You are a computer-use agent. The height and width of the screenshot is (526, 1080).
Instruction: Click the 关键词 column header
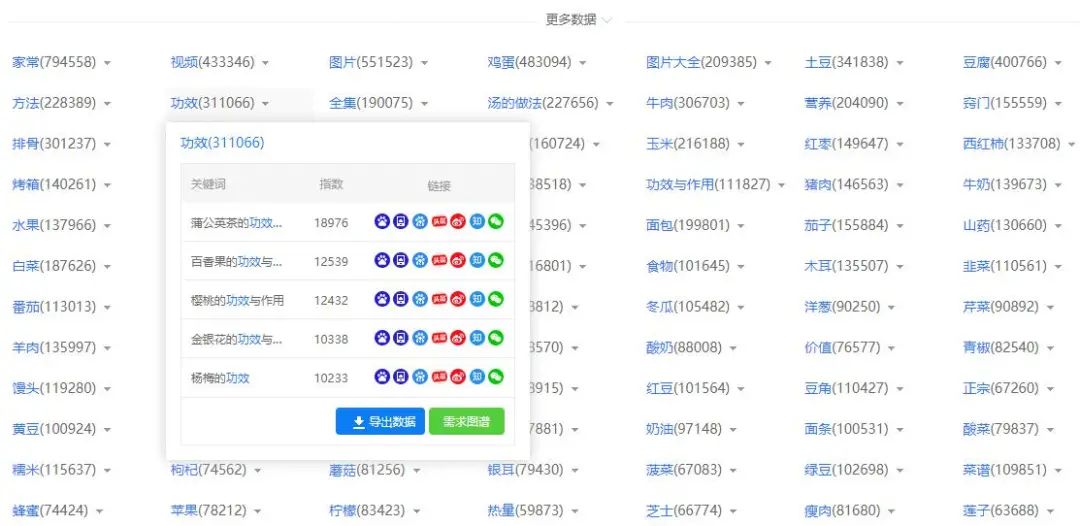coord(208,184)
